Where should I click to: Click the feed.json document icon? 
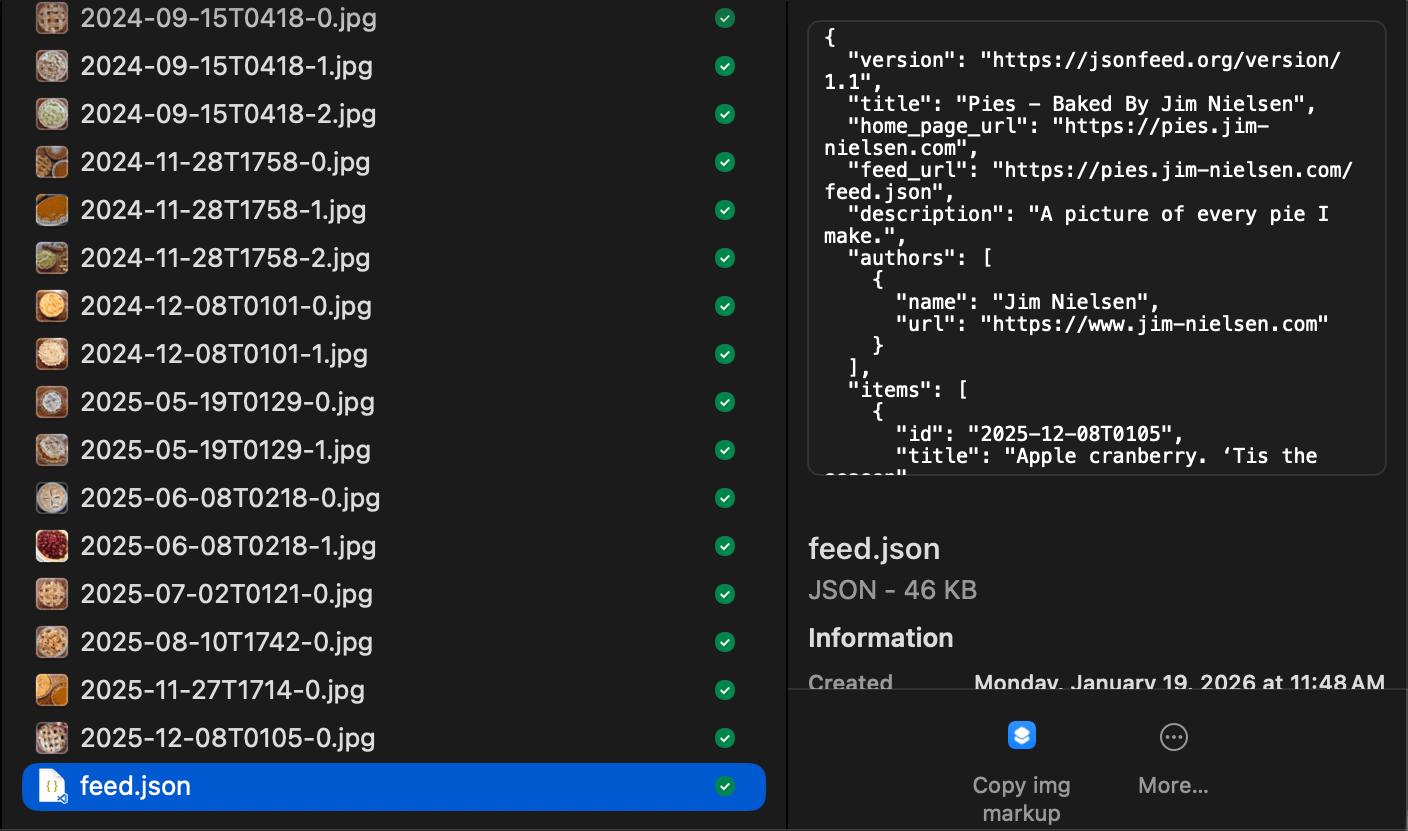click(x=51, y=787)
